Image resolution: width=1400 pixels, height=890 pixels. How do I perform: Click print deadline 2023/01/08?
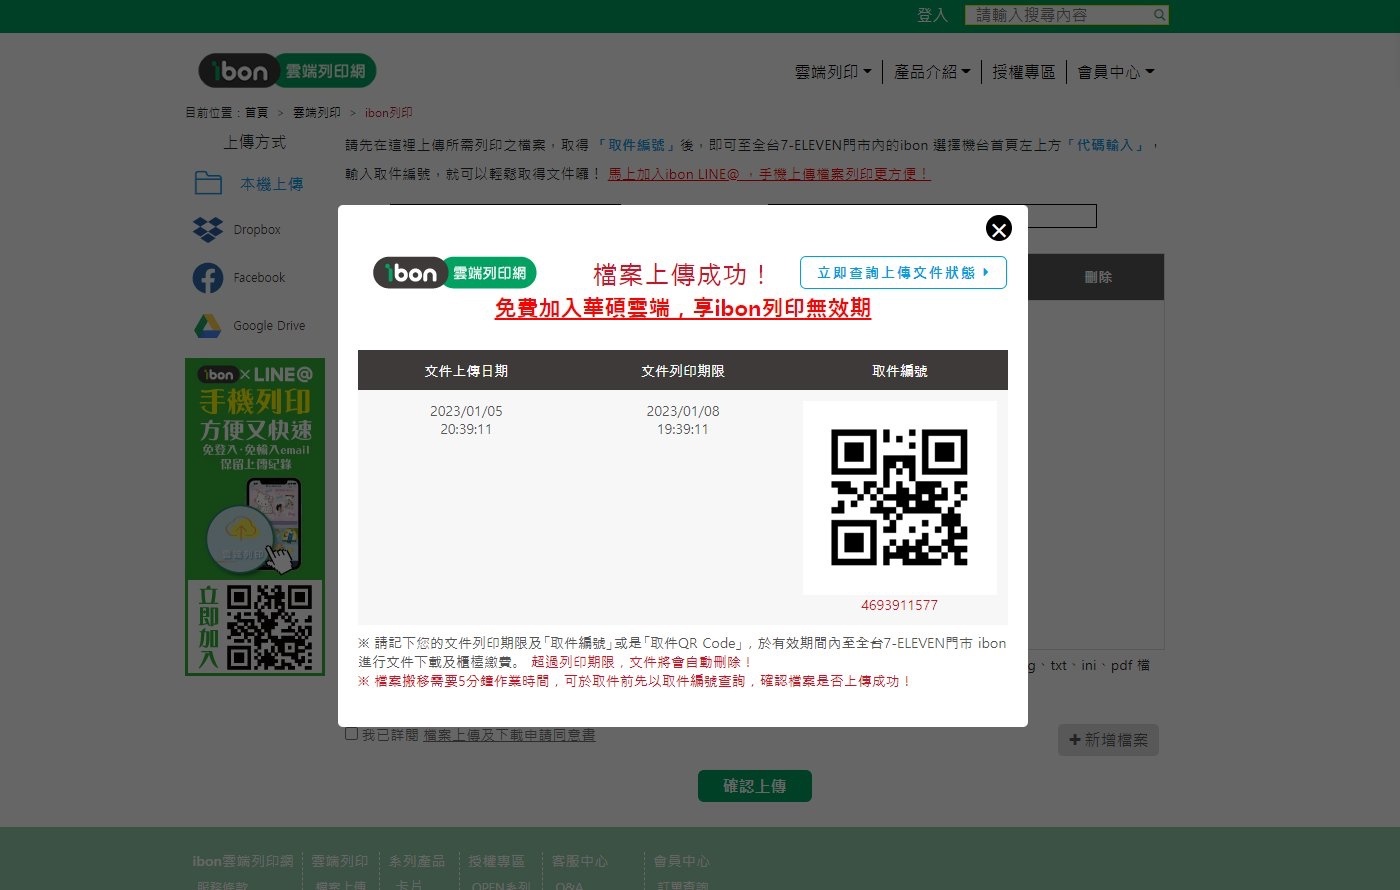[x=683, y=411]
